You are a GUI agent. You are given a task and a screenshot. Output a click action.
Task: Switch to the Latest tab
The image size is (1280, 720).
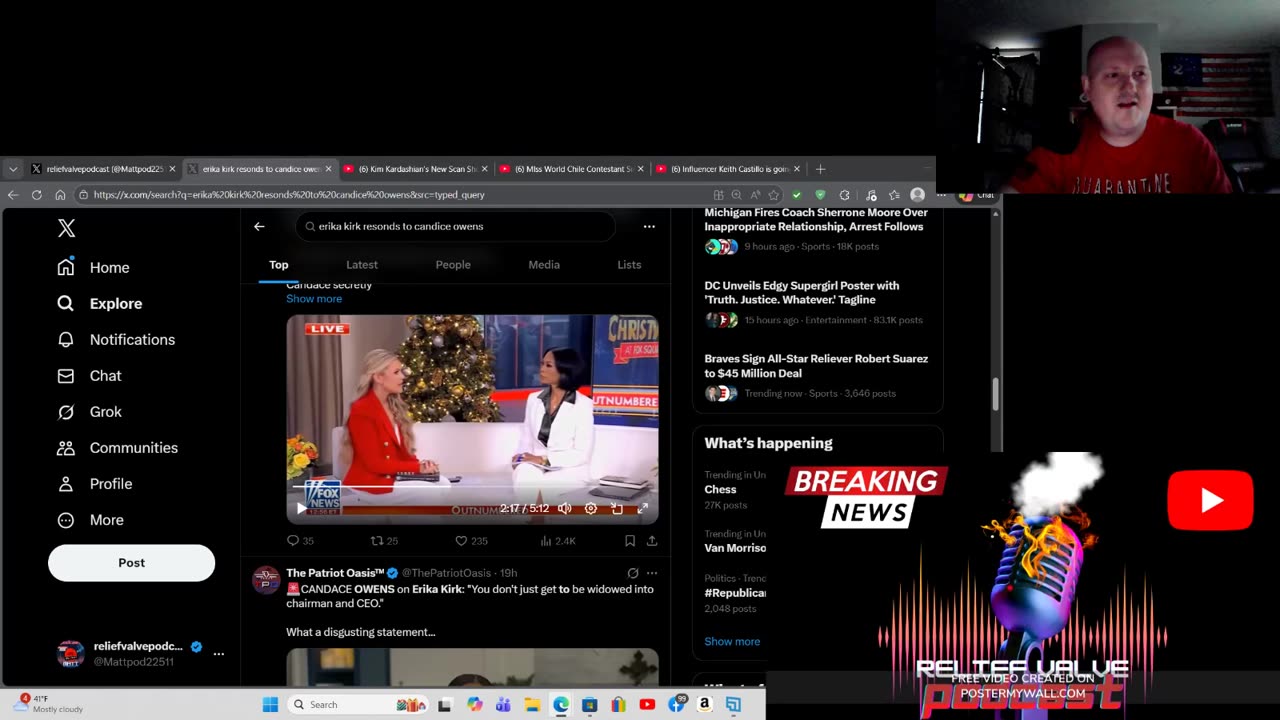point(362,265)
